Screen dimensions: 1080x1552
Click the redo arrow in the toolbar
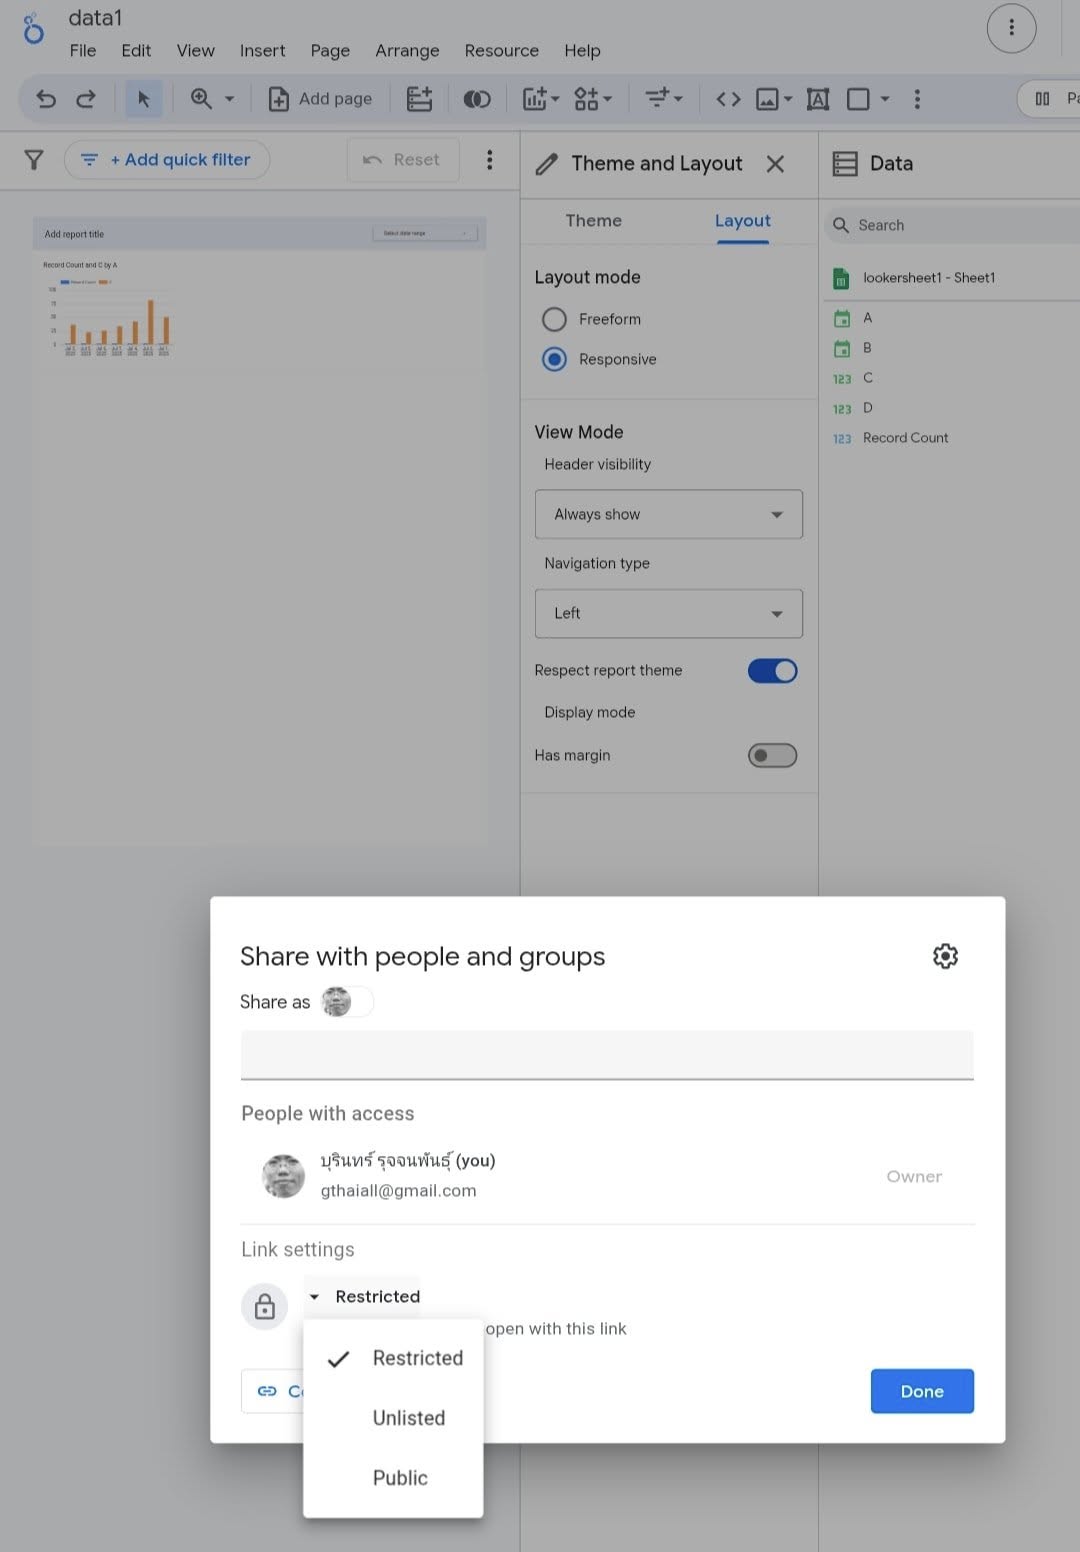click(x=86, y=99)
